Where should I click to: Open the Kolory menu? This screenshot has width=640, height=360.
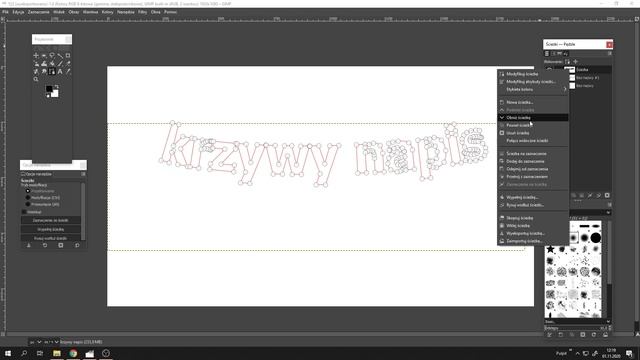pos(107,12)
